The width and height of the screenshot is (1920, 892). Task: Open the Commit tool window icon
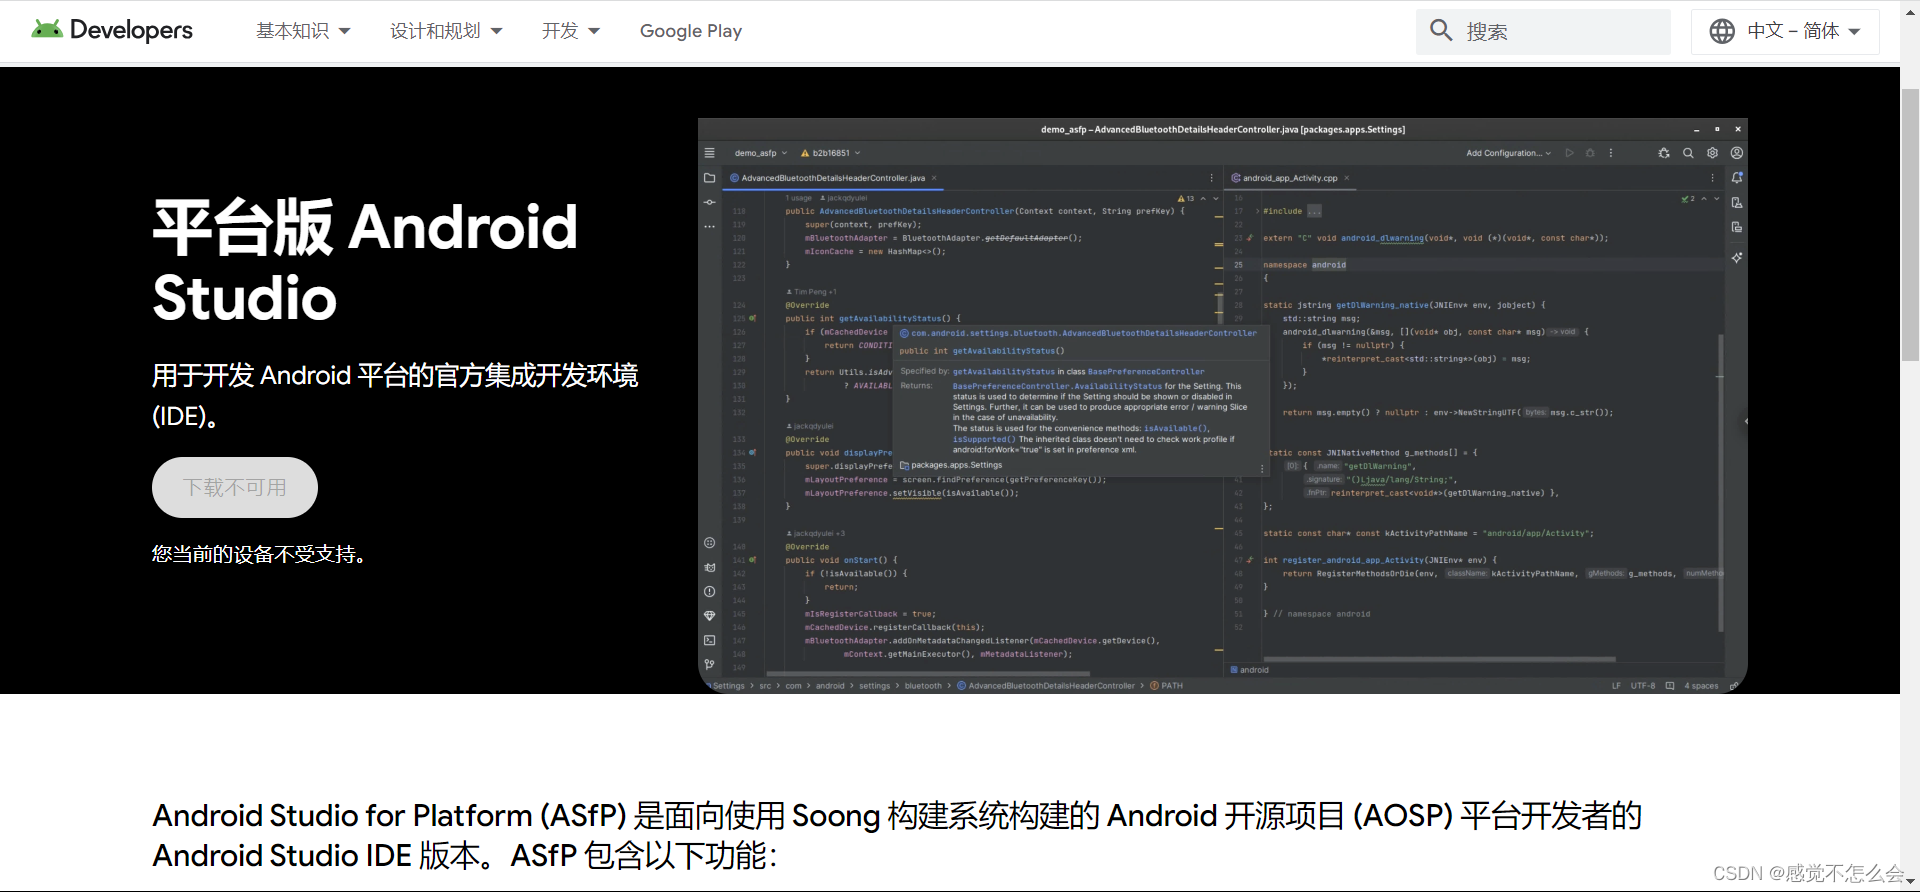click(709, 202)
